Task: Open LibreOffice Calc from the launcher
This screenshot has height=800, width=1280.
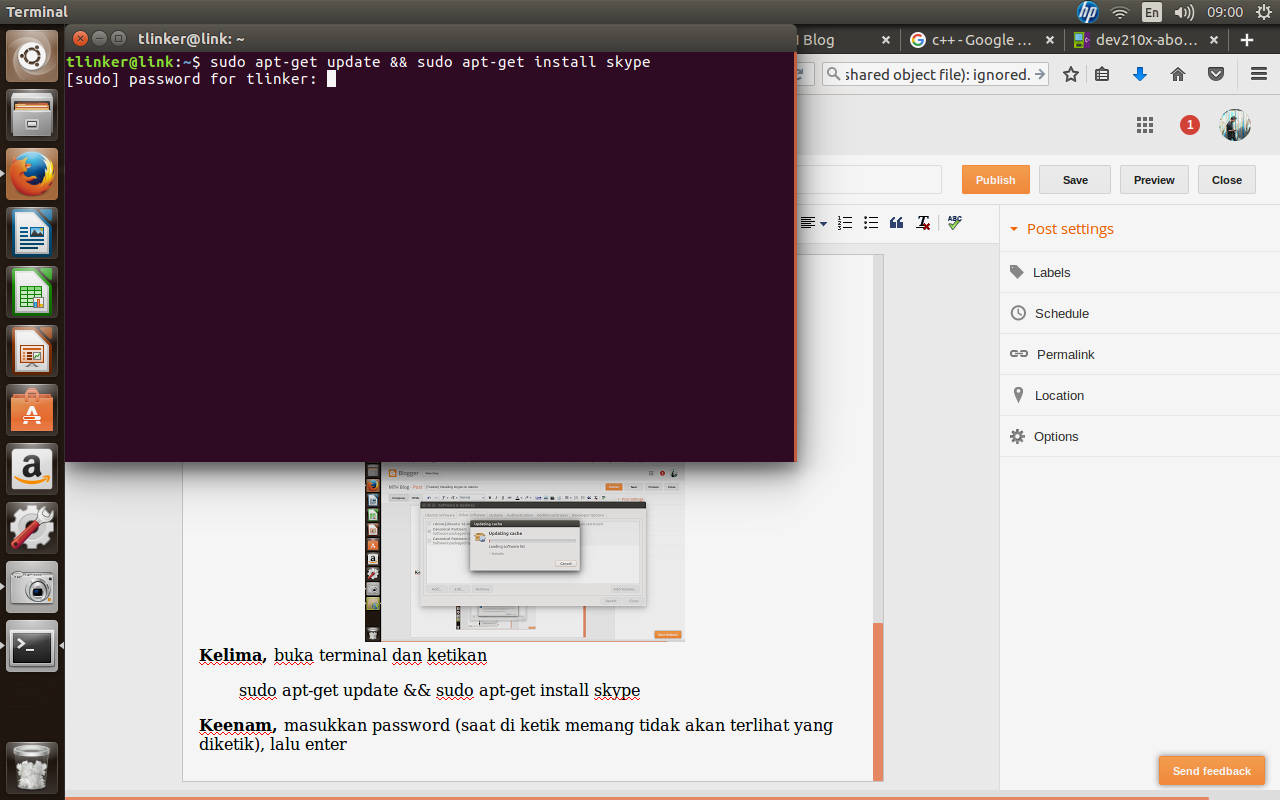Action: (x=32, y=292)
